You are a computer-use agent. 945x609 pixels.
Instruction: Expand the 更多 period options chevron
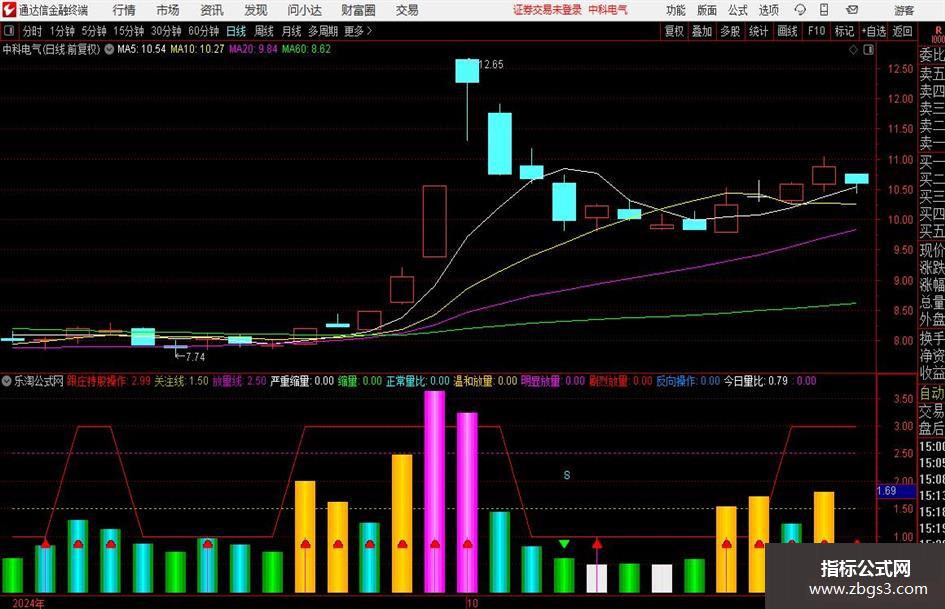[359, 31]
